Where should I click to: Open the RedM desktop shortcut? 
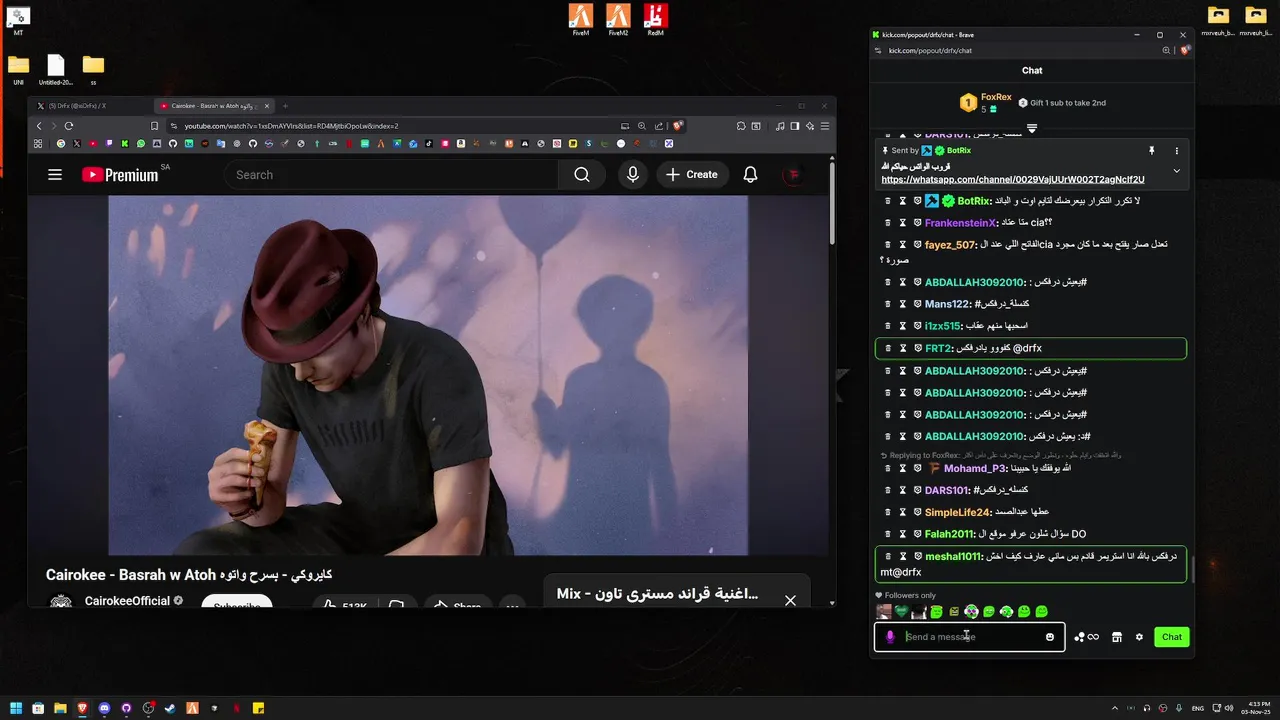656,19
